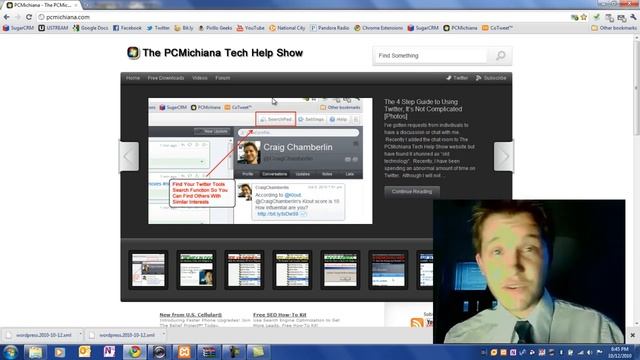This screenshot has height=360, width=640.
Task: Click the orange RSS feed icon
Action: click(x=417, y=322)
